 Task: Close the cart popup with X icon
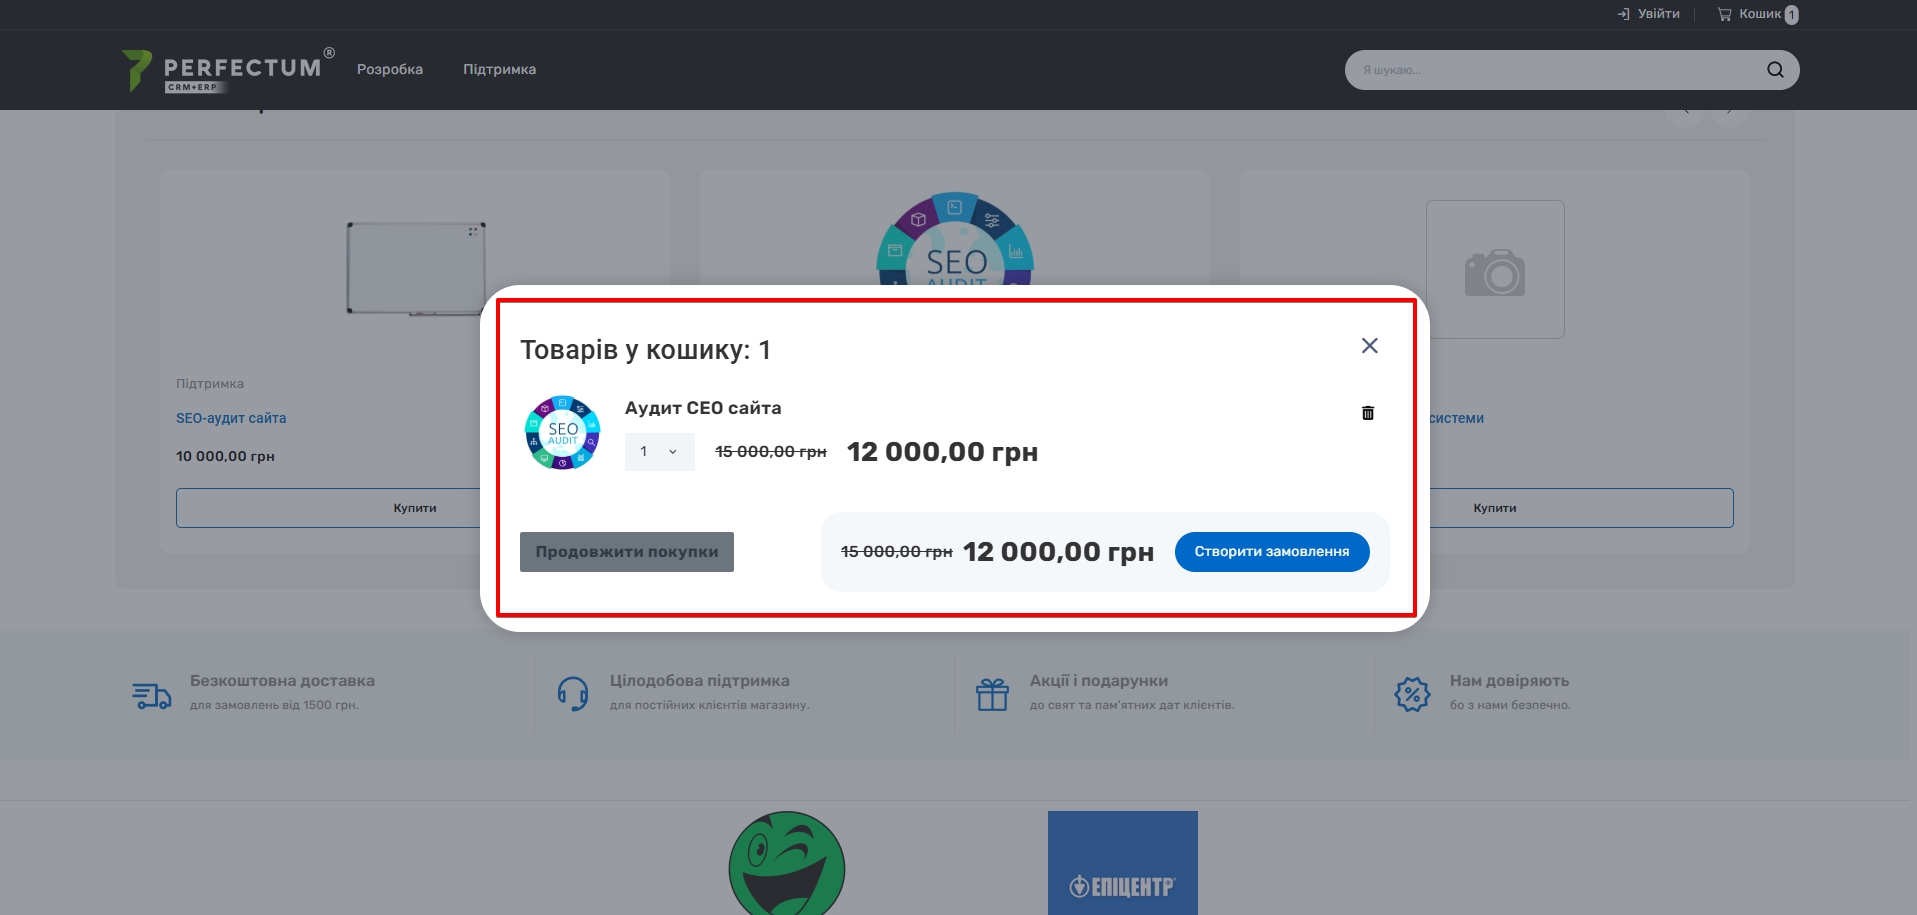coord(1370,345)
